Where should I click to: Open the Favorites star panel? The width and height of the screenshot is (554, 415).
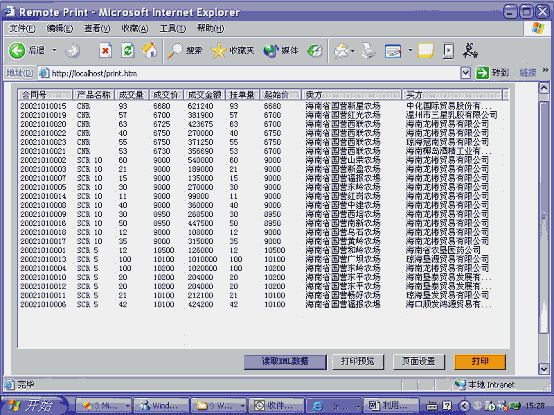coord(218,51)
